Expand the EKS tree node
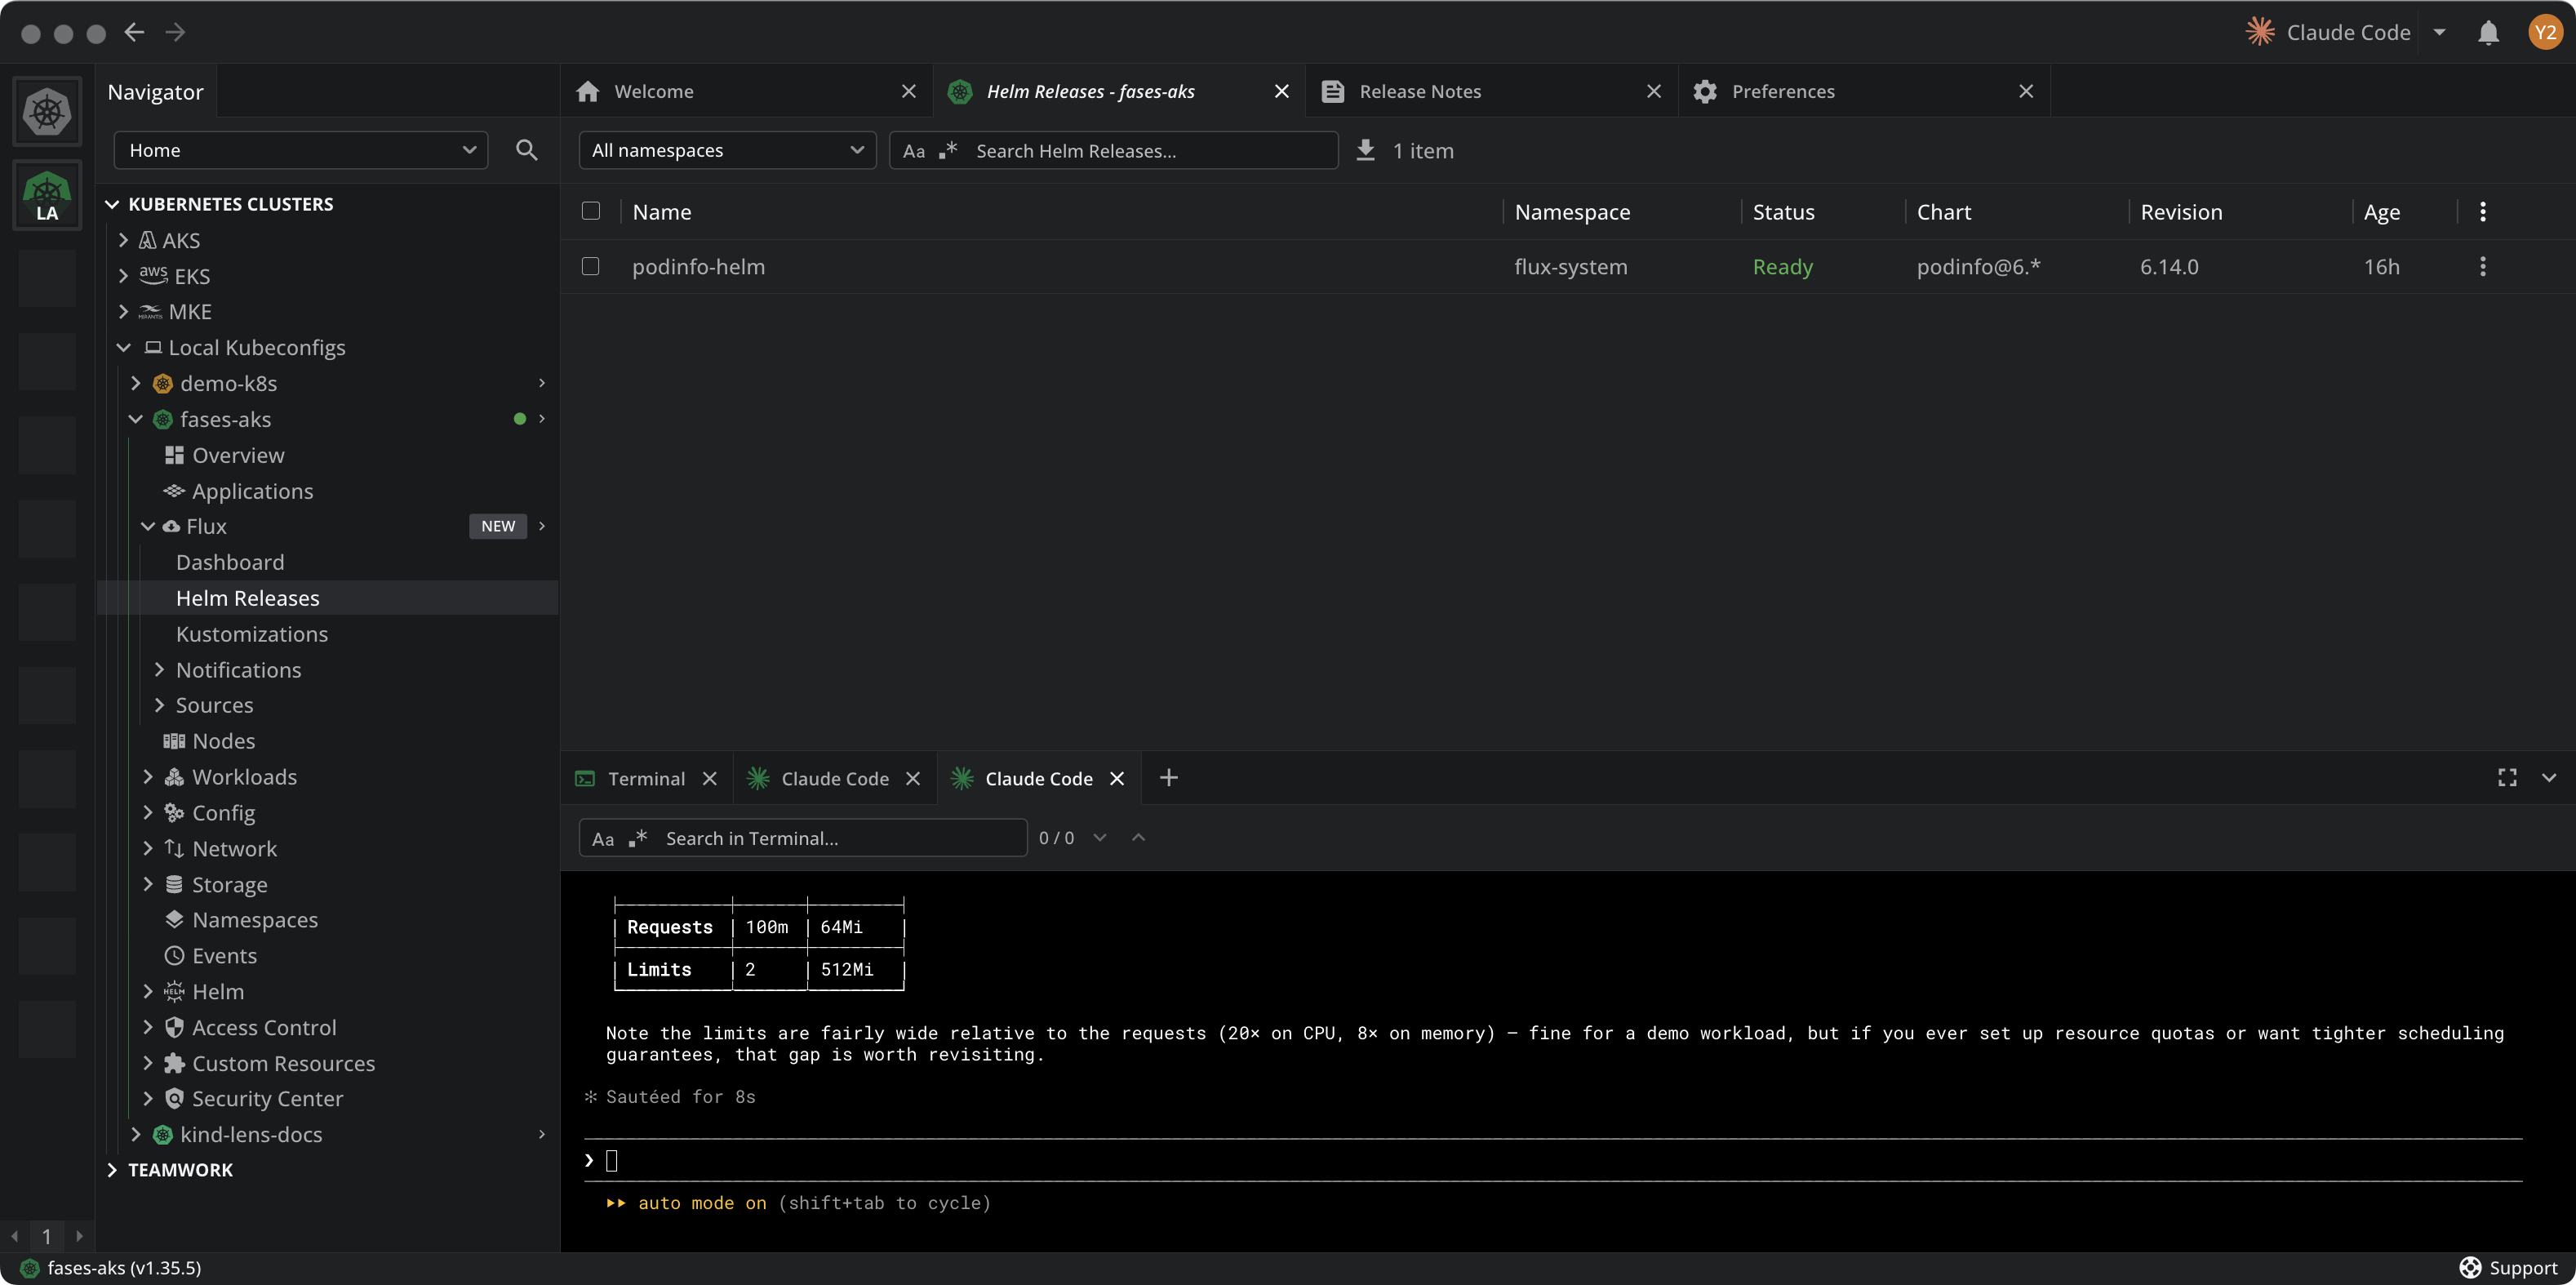This screenshot has width=2576, height=1285. tap(123, 275)
